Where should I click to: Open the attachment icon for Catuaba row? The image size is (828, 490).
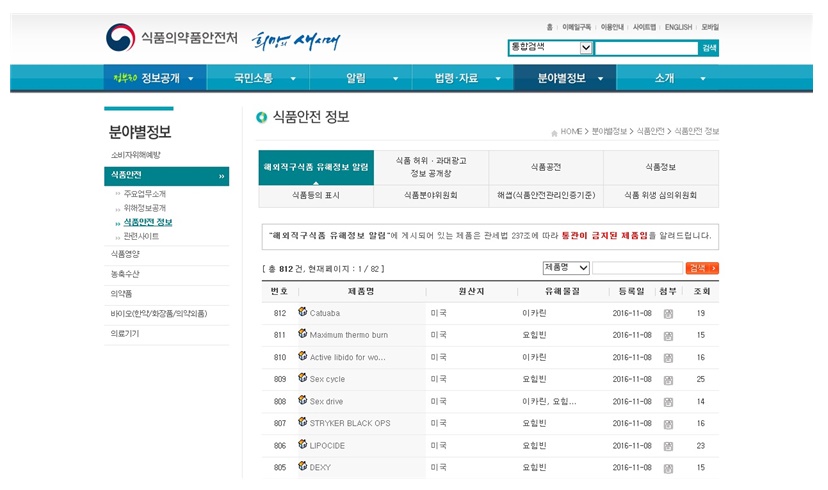(x=668, y=313)
